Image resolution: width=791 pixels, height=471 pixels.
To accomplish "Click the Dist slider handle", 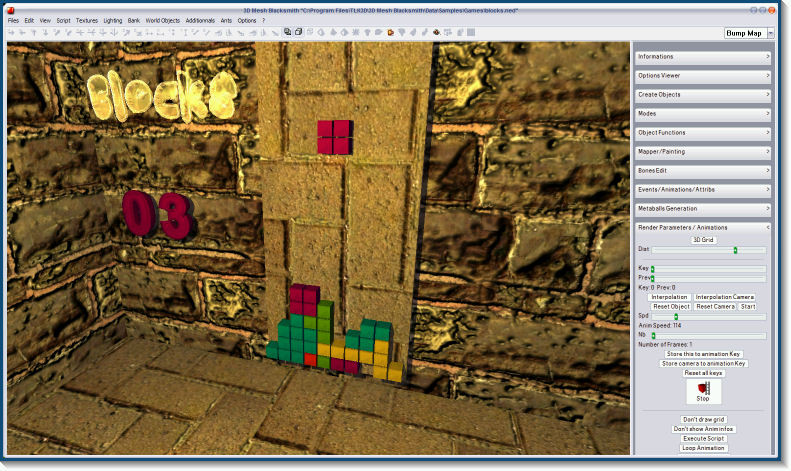I will coord(736,251).
